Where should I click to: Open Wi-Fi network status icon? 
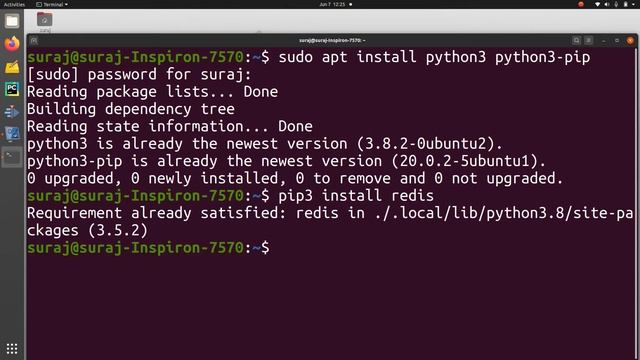pyautogui.click(x=598, y=4)
